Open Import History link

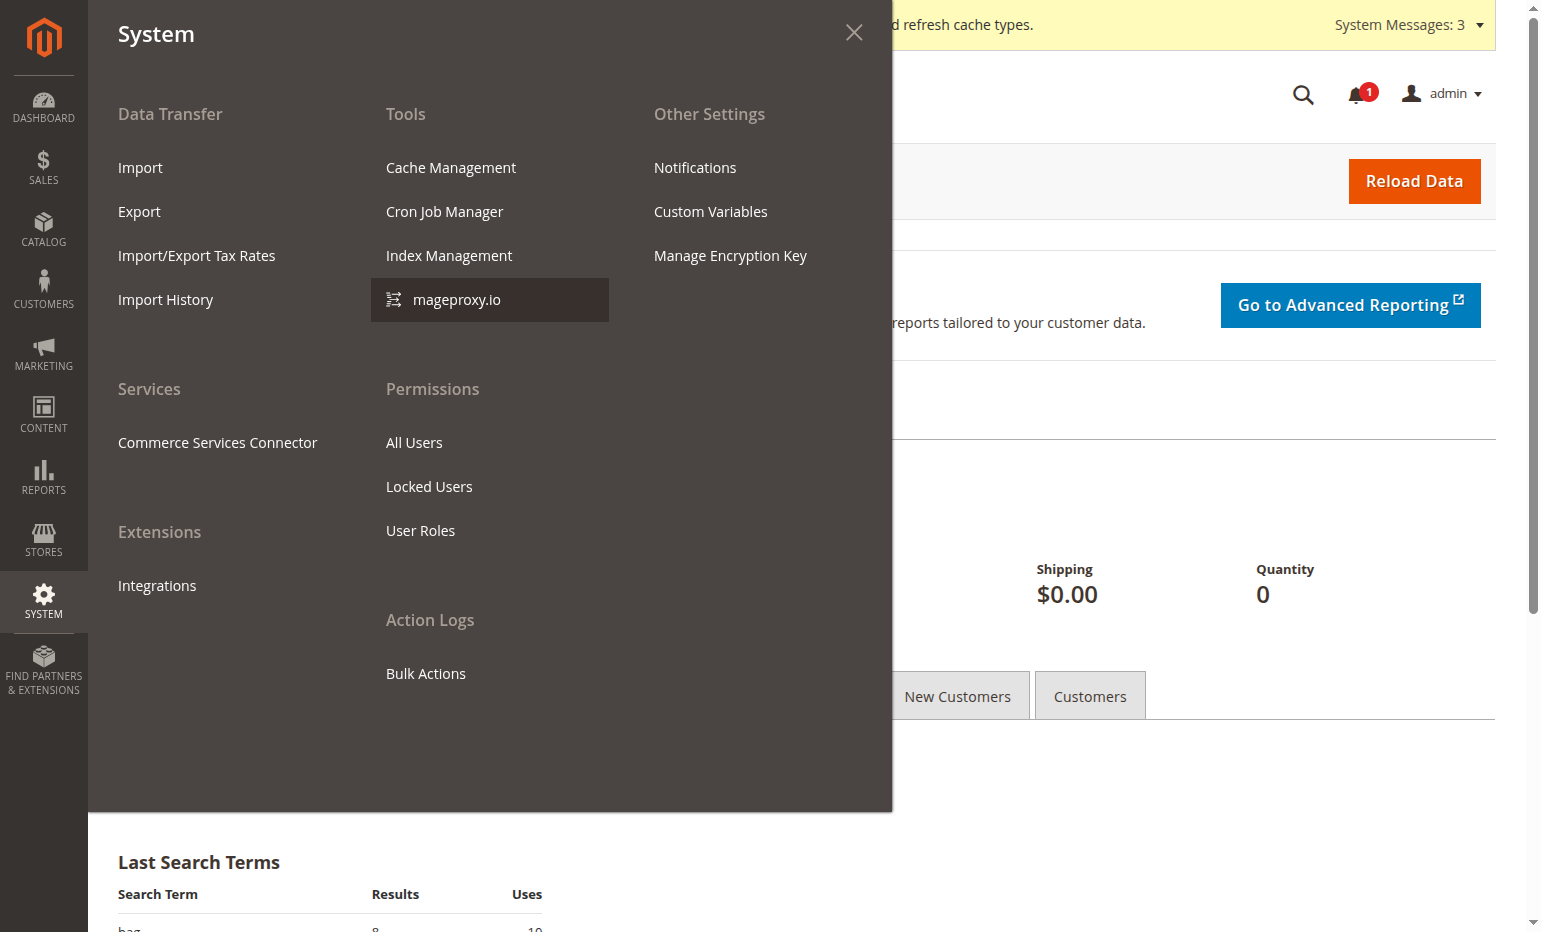coord(165,300)
